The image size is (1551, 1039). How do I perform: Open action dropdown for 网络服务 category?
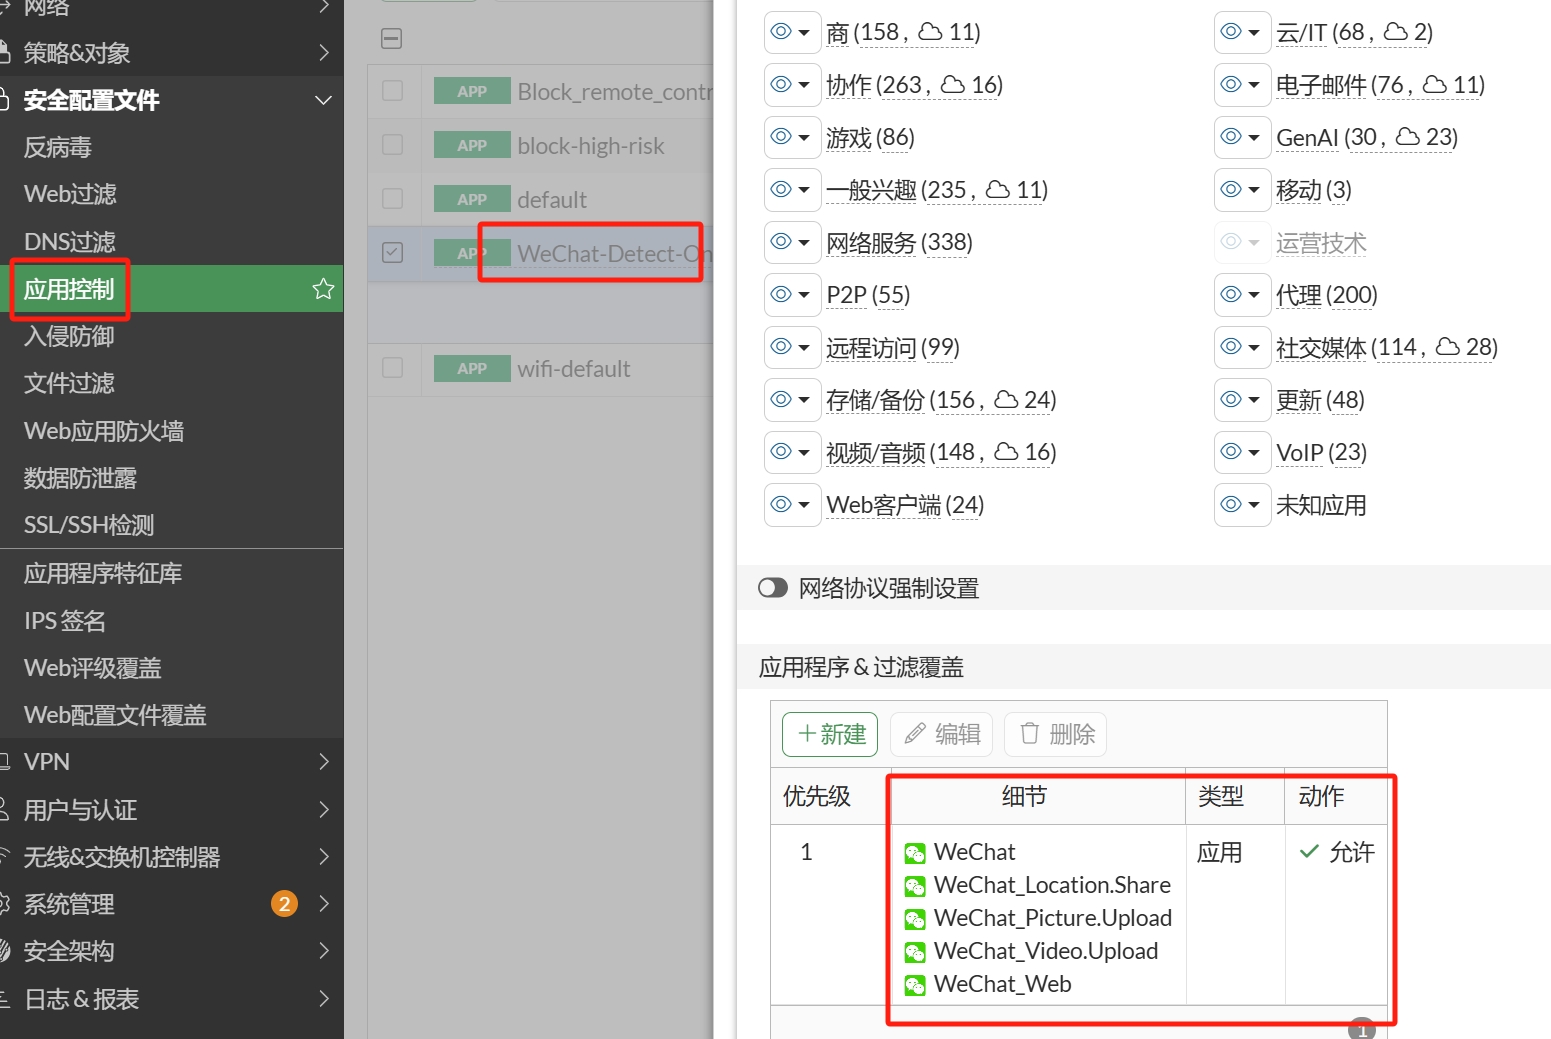point(804,242)
